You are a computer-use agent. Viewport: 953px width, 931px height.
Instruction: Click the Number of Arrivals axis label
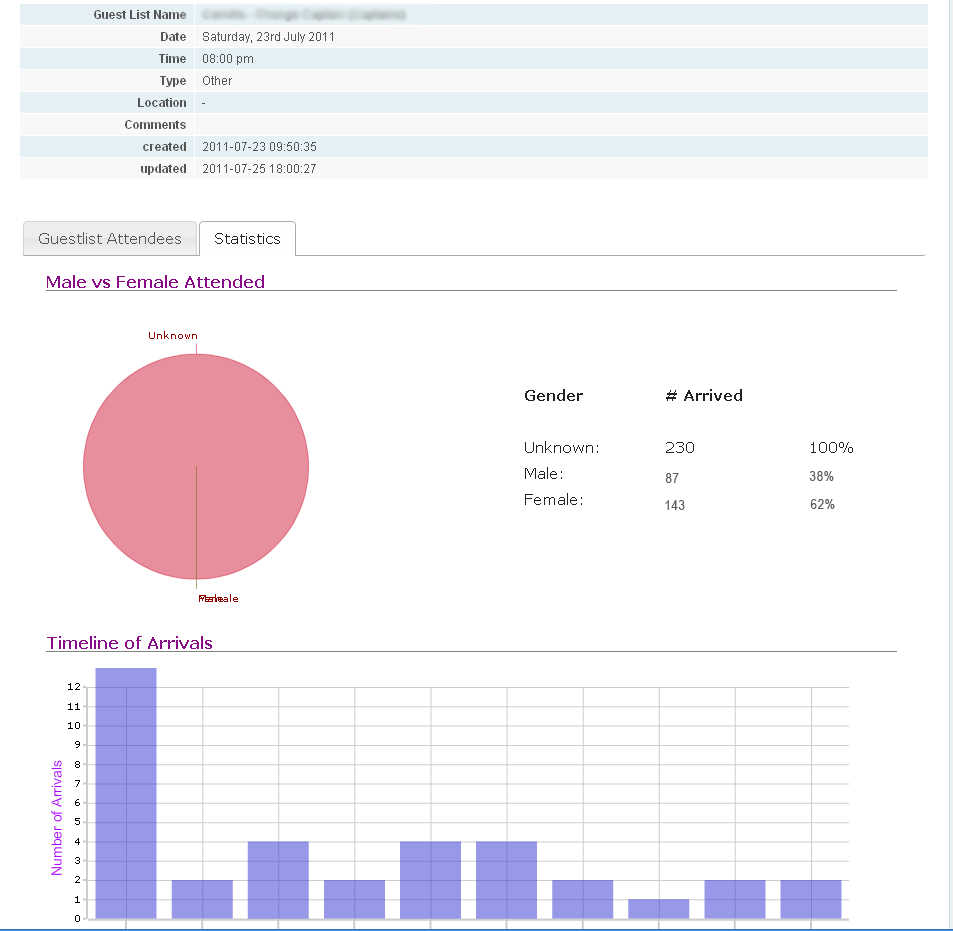click(57, 817)
